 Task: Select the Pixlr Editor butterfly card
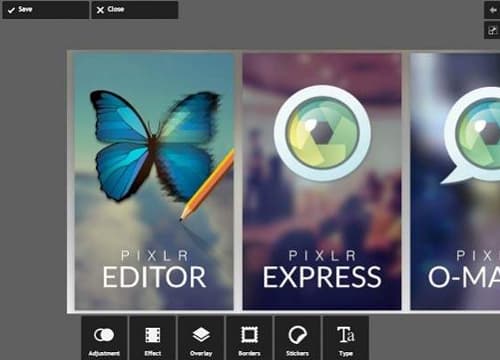(154, 182)
